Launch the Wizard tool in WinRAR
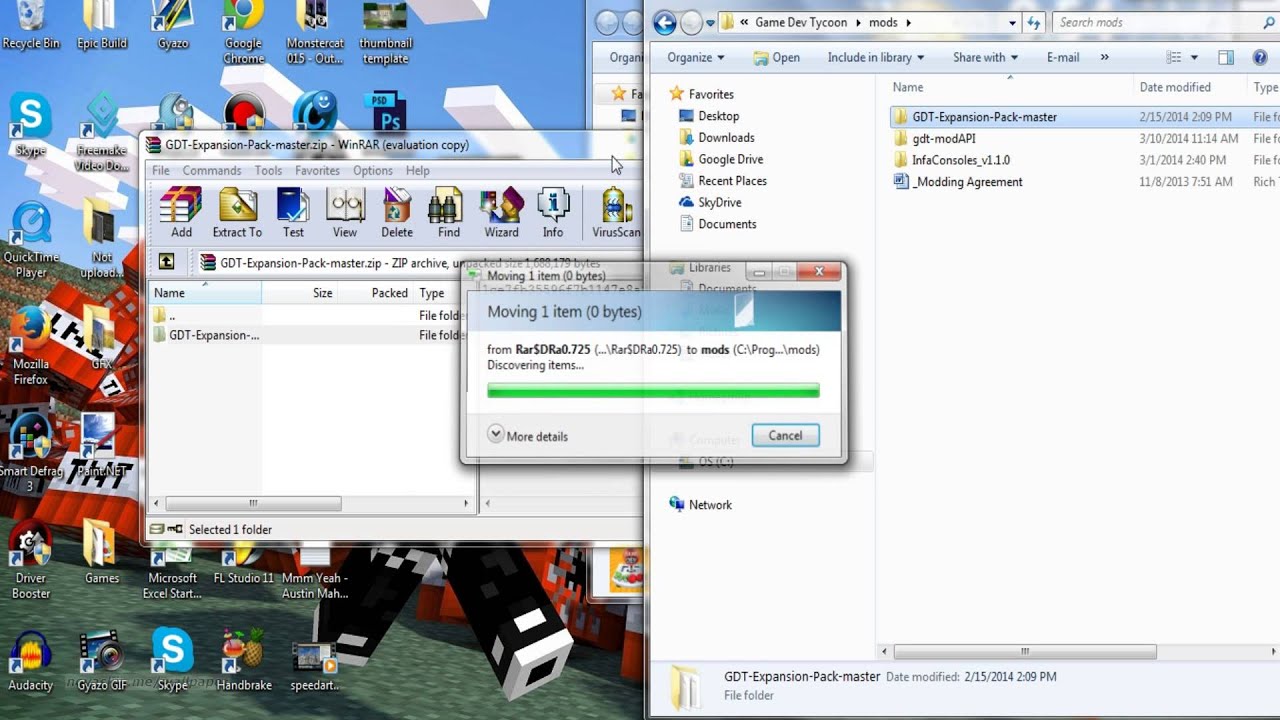Viewport: 1280px width, 720px height. pos(501,213)
